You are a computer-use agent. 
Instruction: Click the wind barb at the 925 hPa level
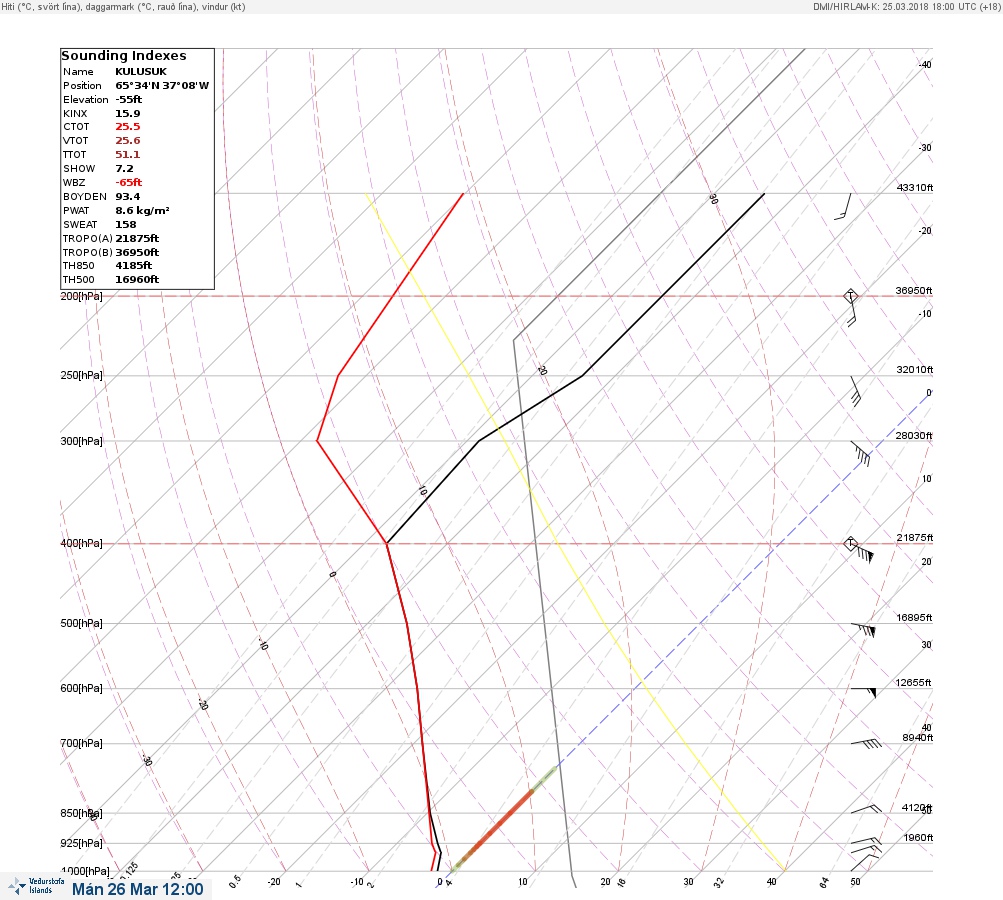tap(866, 842)
